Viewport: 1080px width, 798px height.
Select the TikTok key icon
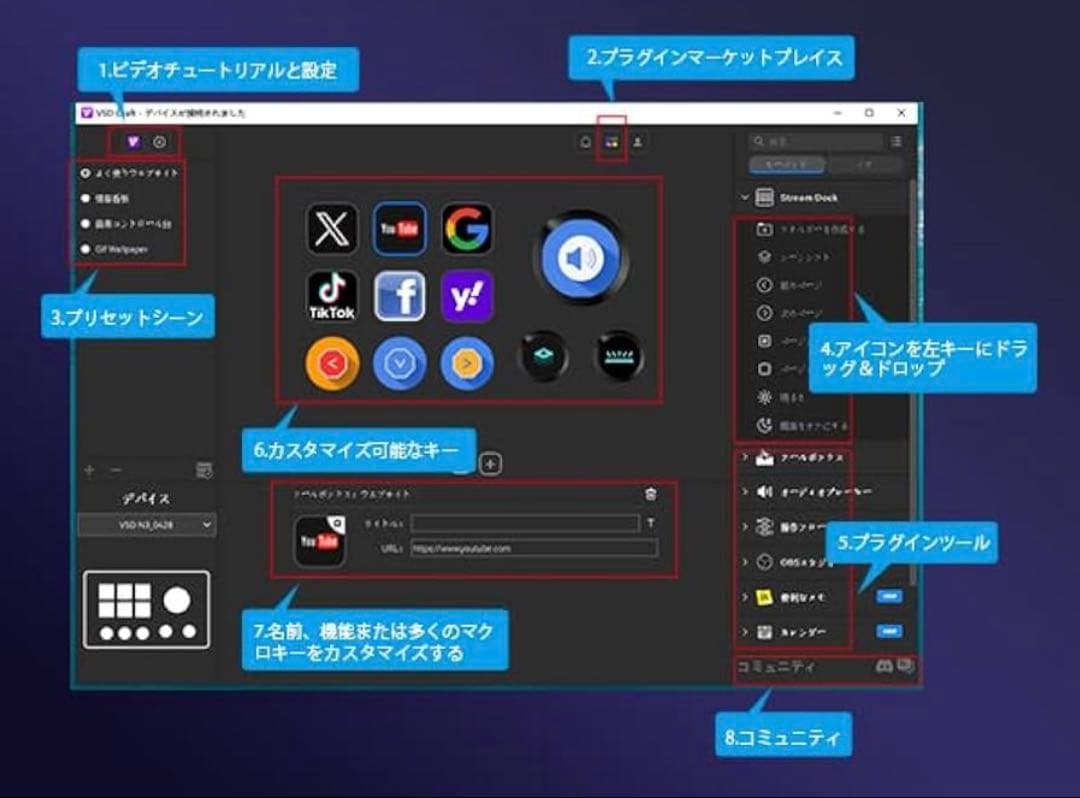pyautogui.click(x=332, y=296)
